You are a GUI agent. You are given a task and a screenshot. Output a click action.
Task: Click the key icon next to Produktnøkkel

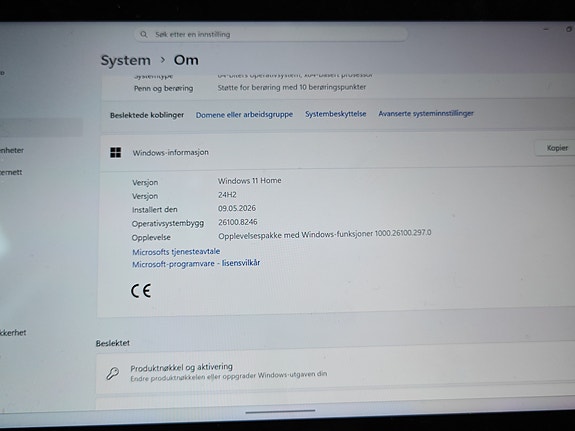point(113,373)
